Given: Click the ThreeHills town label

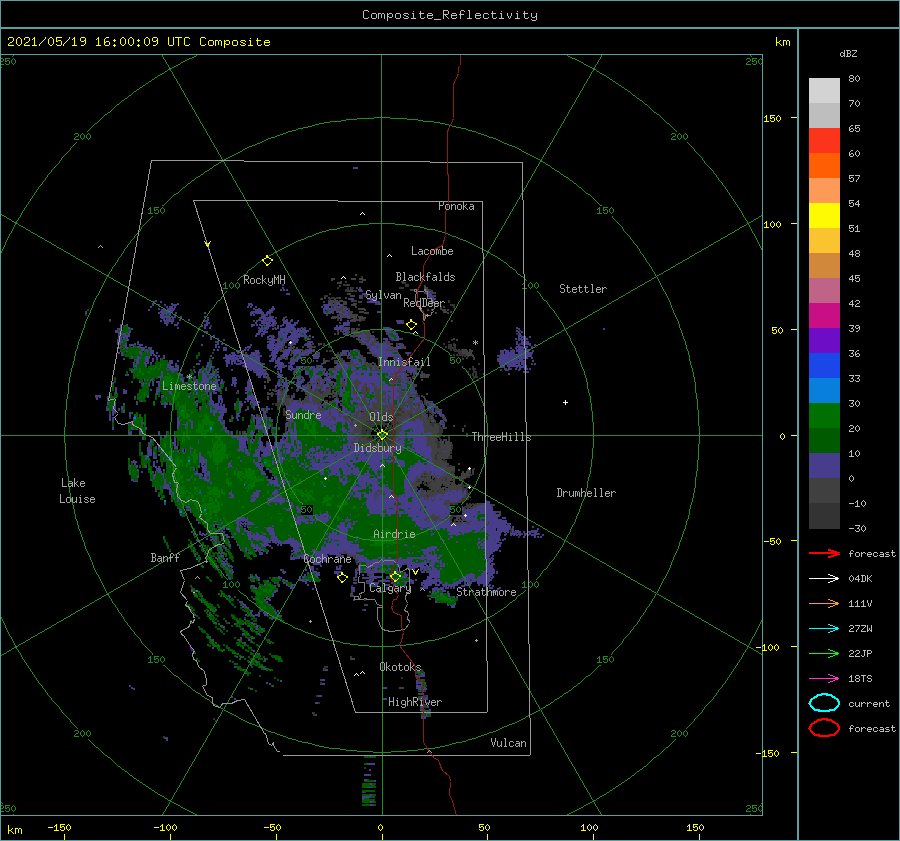Looking at the screenshot, I should pyautogui.click(x=502, y=437).
